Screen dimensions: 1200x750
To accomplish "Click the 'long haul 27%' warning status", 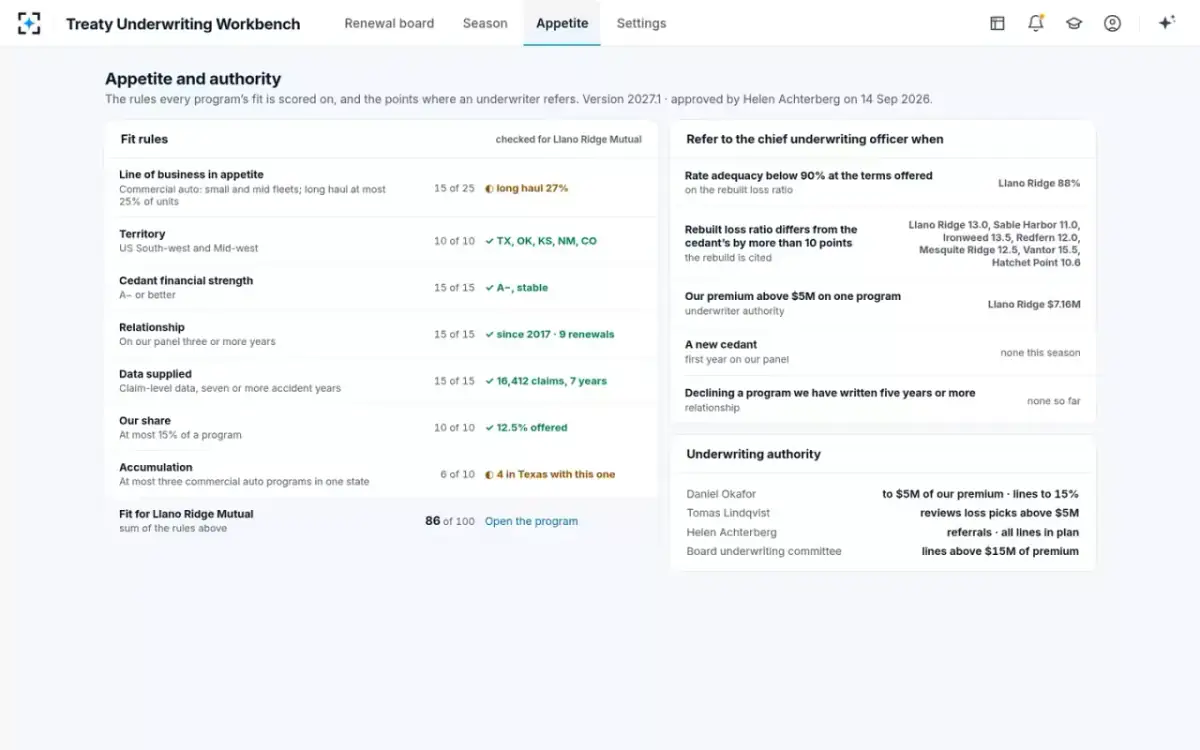I will (x=527, y=188).
